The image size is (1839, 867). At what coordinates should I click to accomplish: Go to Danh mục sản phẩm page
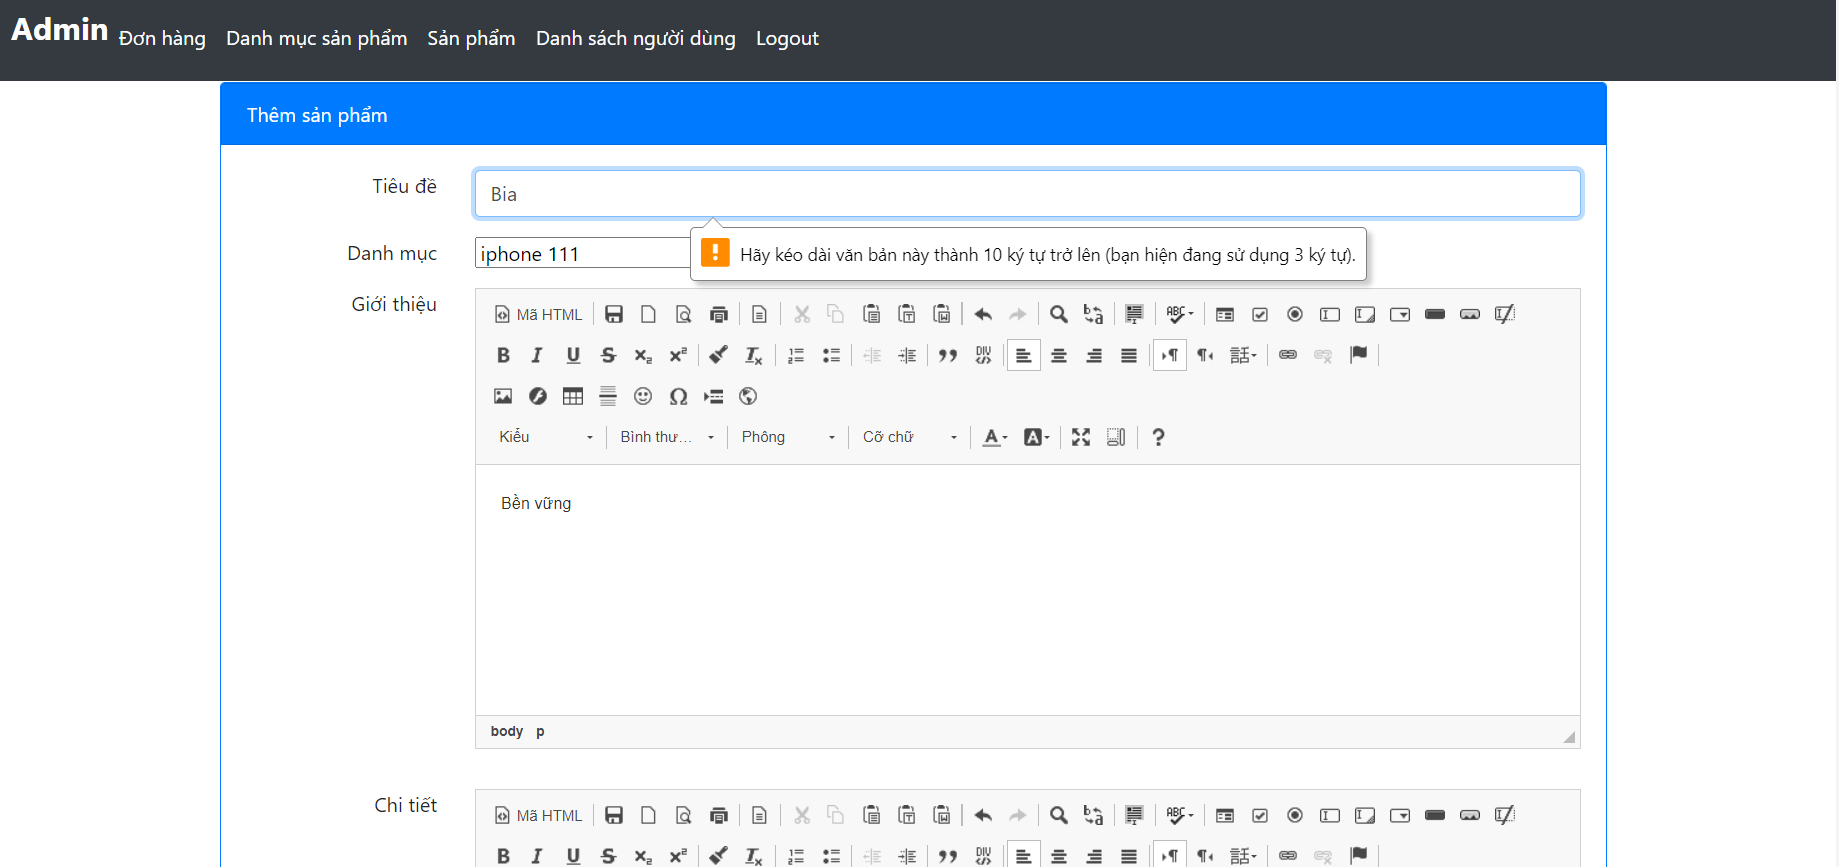point(316,39)
